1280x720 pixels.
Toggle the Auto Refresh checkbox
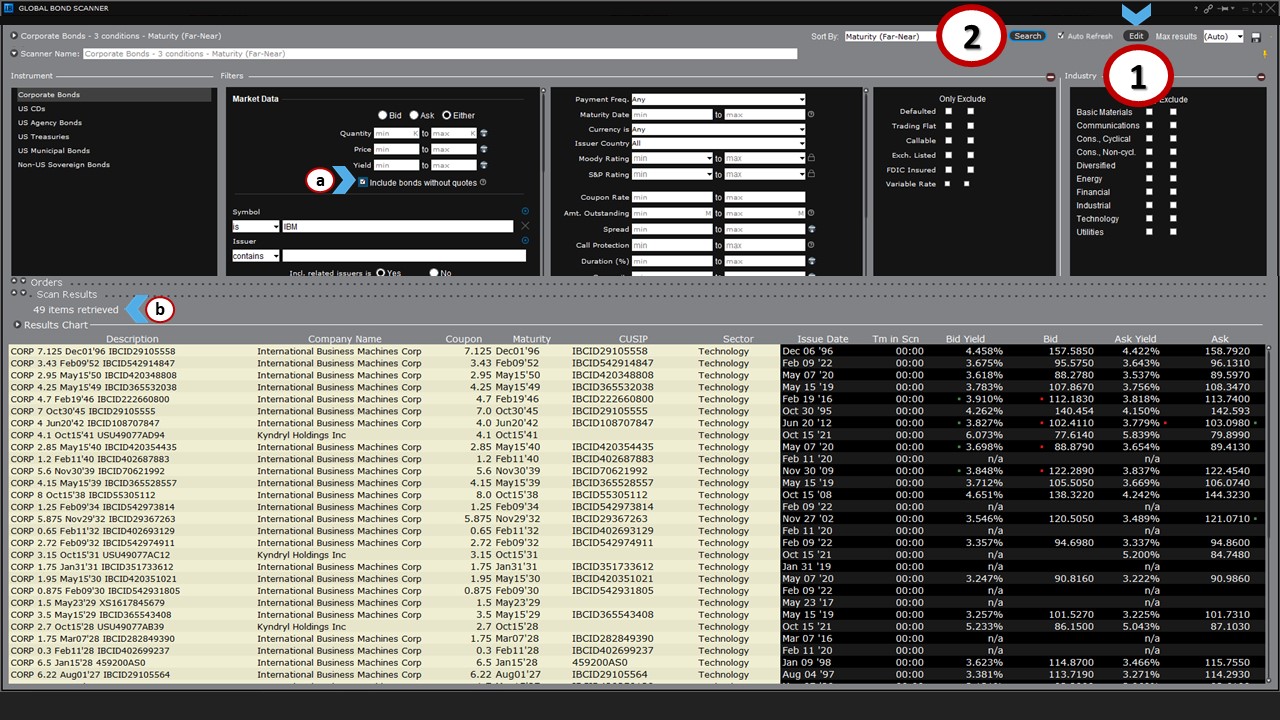tap(1061, 36)
